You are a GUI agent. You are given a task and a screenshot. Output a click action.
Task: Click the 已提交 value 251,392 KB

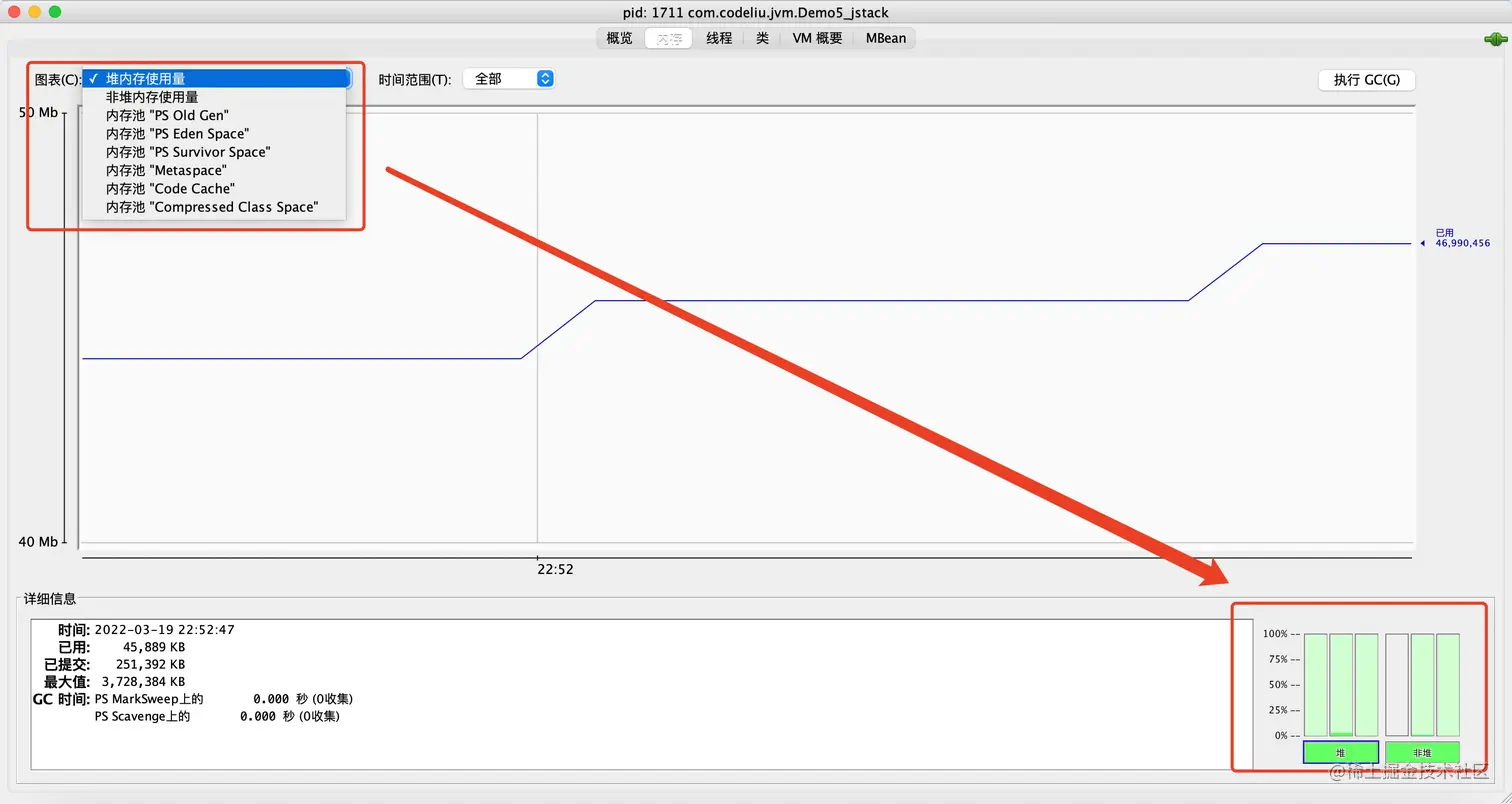pyautogui.click(x=151, y=664)
